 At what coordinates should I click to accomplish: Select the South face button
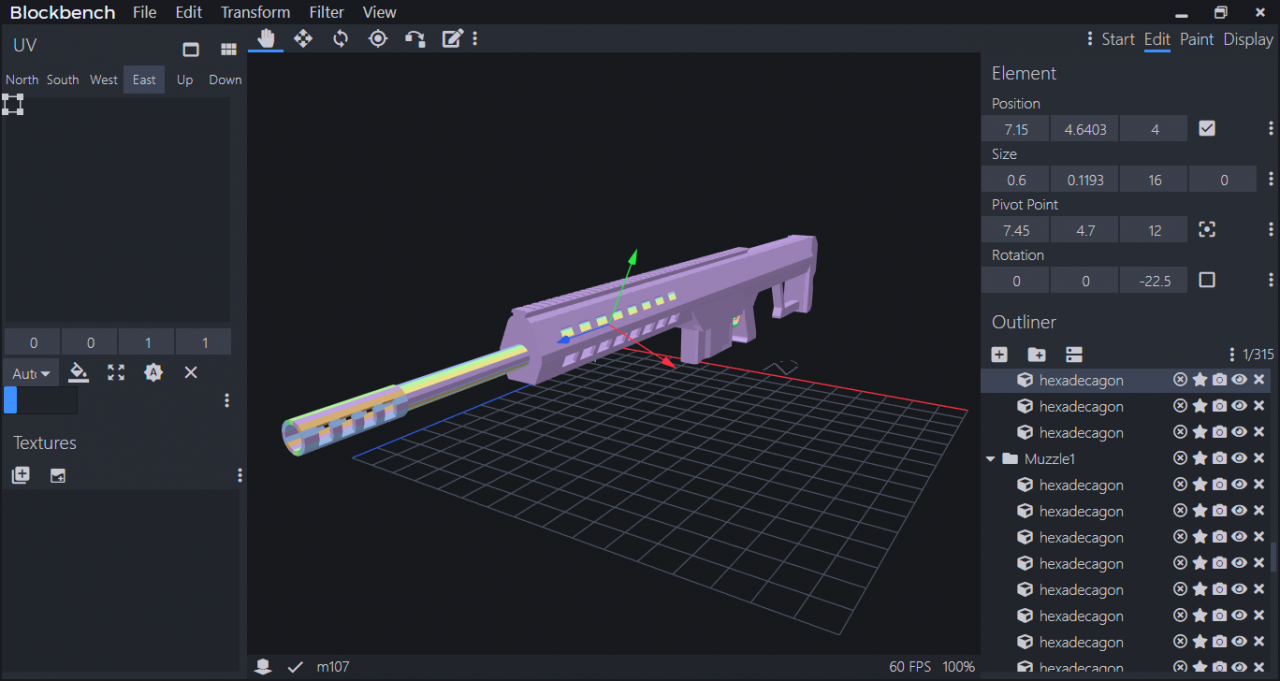[62, 80]
